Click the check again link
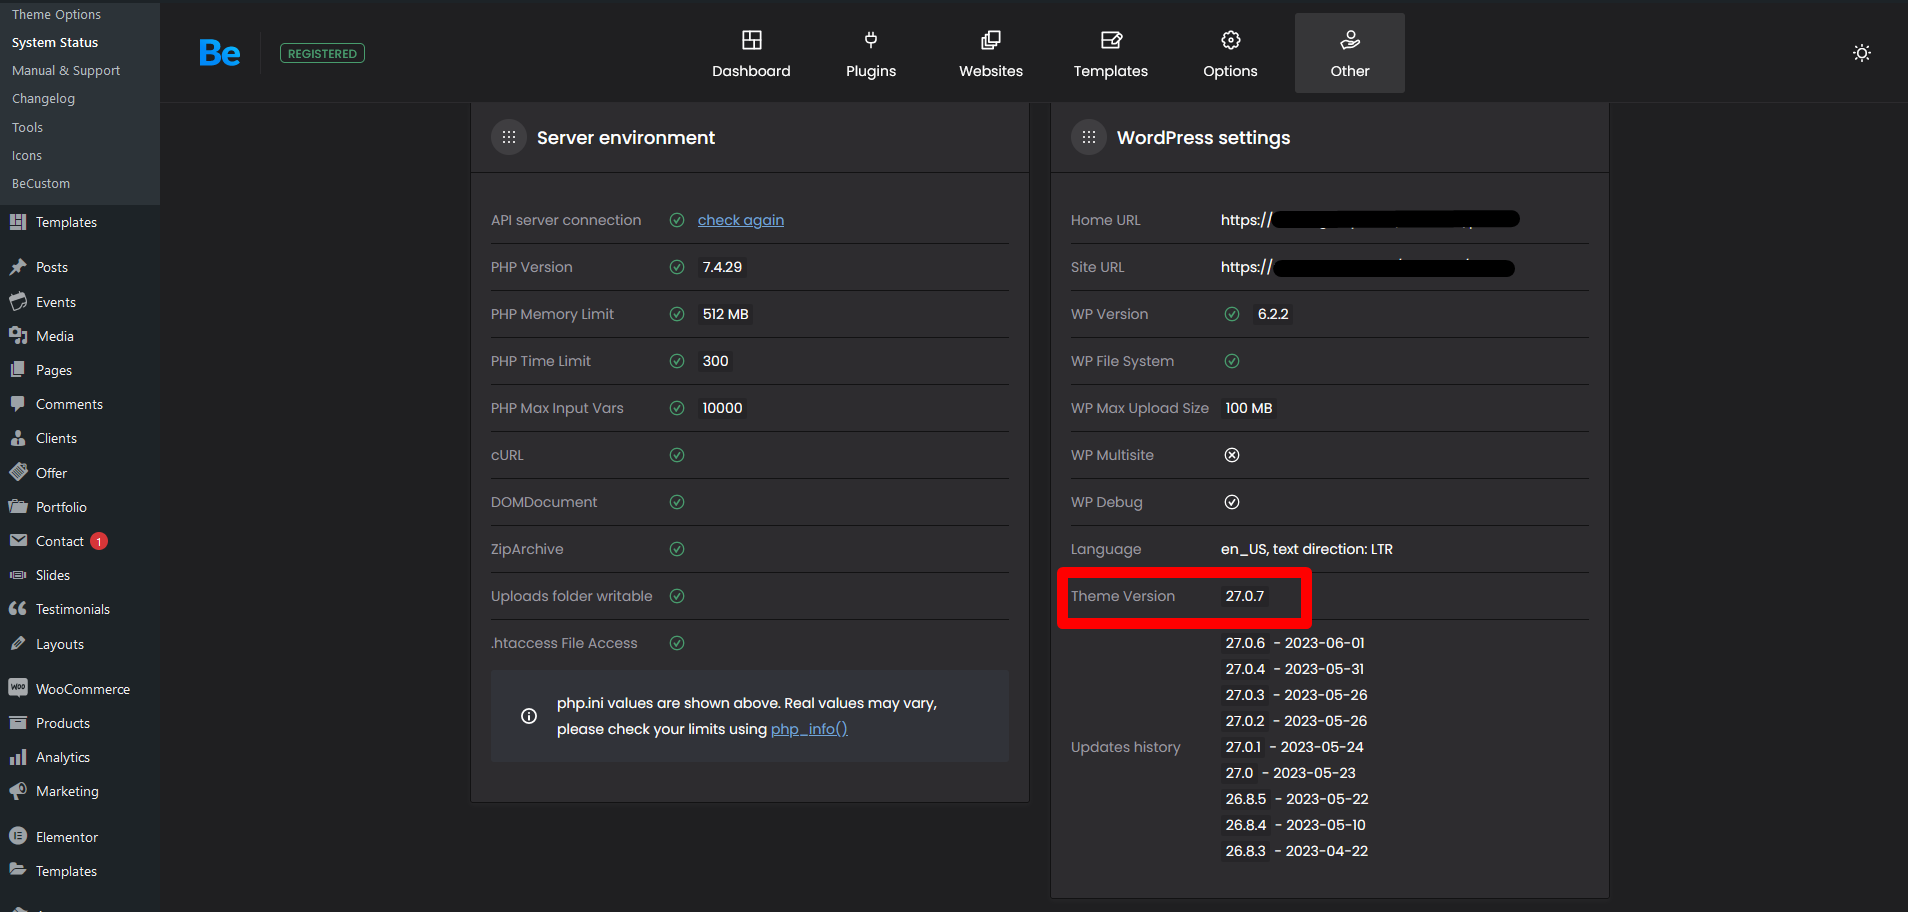The width and height of the screenshot is (1908, 912). pos(741,220)
